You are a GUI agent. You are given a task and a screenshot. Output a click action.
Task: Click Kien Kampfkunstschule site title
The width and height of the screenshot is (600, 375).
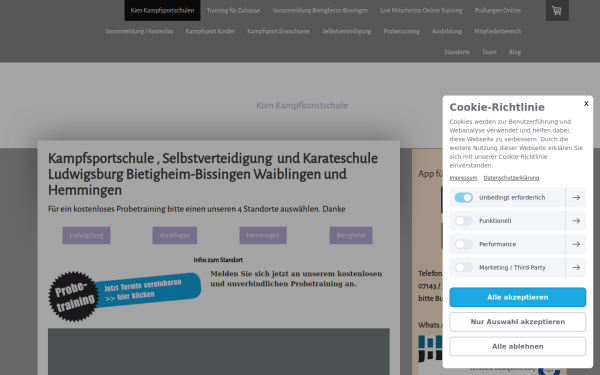[302, 105]
